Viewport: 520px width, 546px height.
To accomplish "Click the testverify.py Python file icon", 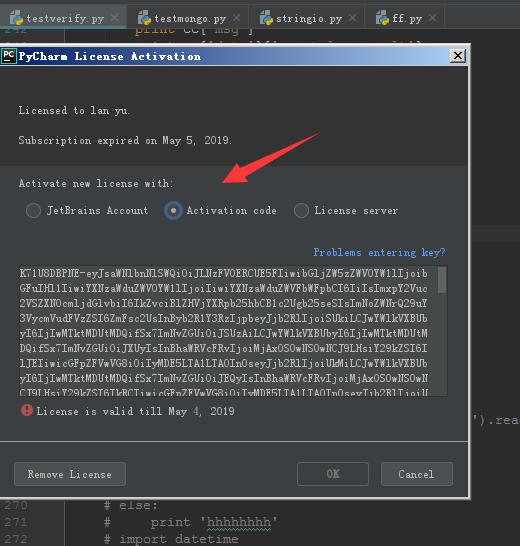I will [16, 18].
